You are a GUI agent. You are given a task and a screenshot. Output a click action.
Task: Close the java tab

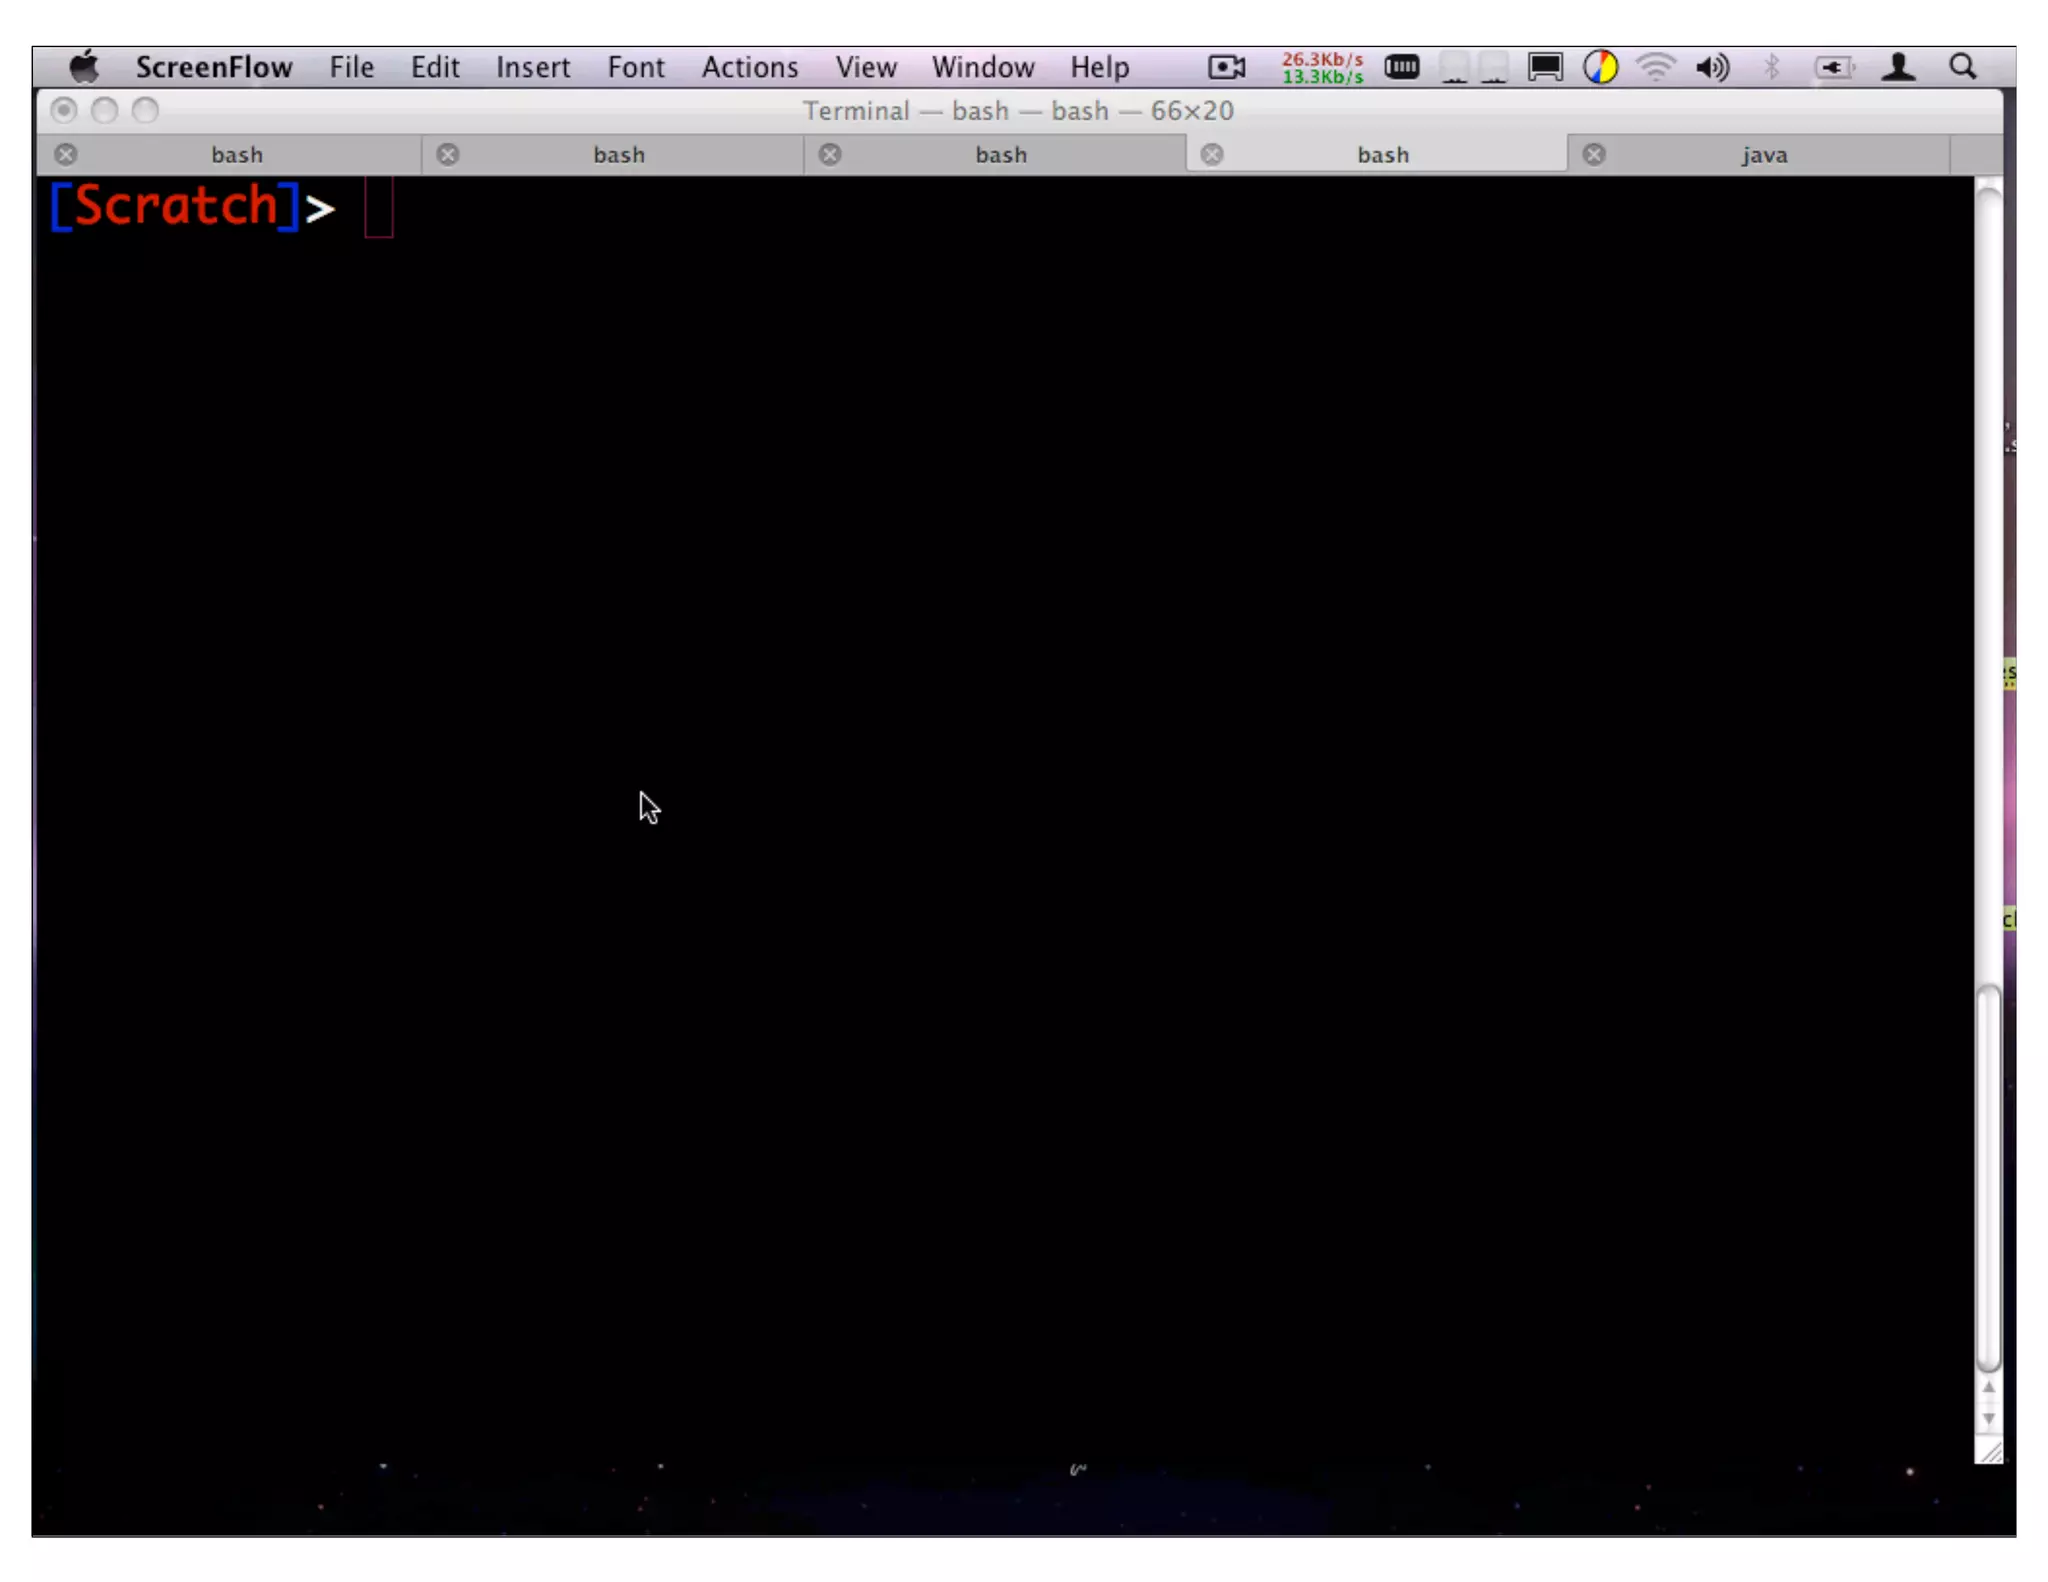pos(1594,155)
